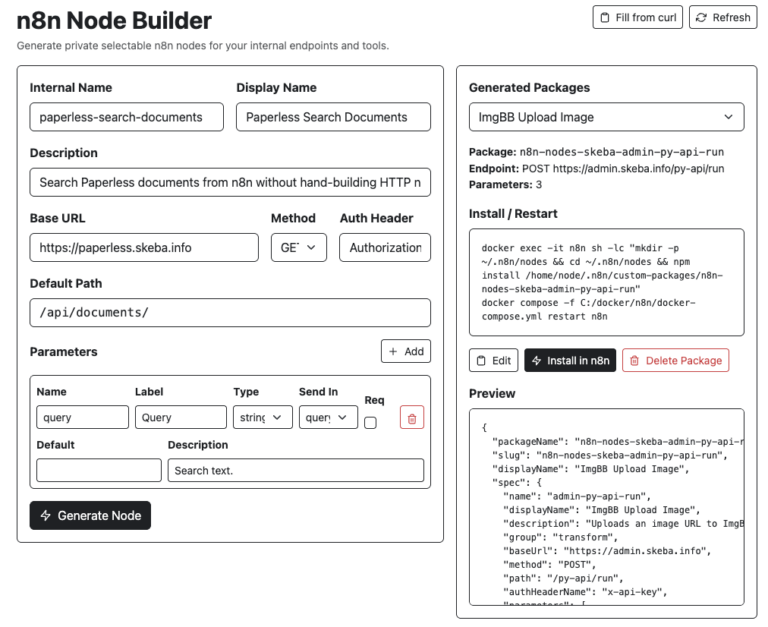Screen dimensions: 768x627
Task: Click Delete Package
Action: tap(675, 361)
